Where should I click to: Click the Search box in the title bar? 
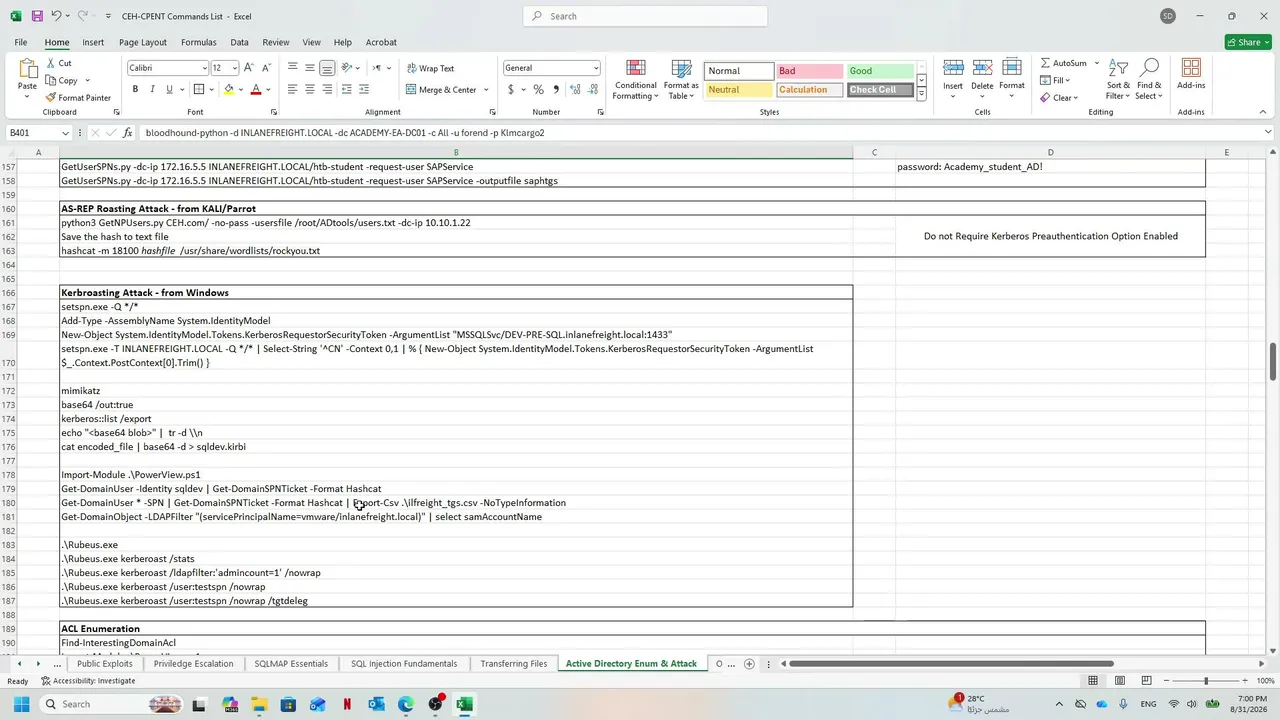pos(645,16)
